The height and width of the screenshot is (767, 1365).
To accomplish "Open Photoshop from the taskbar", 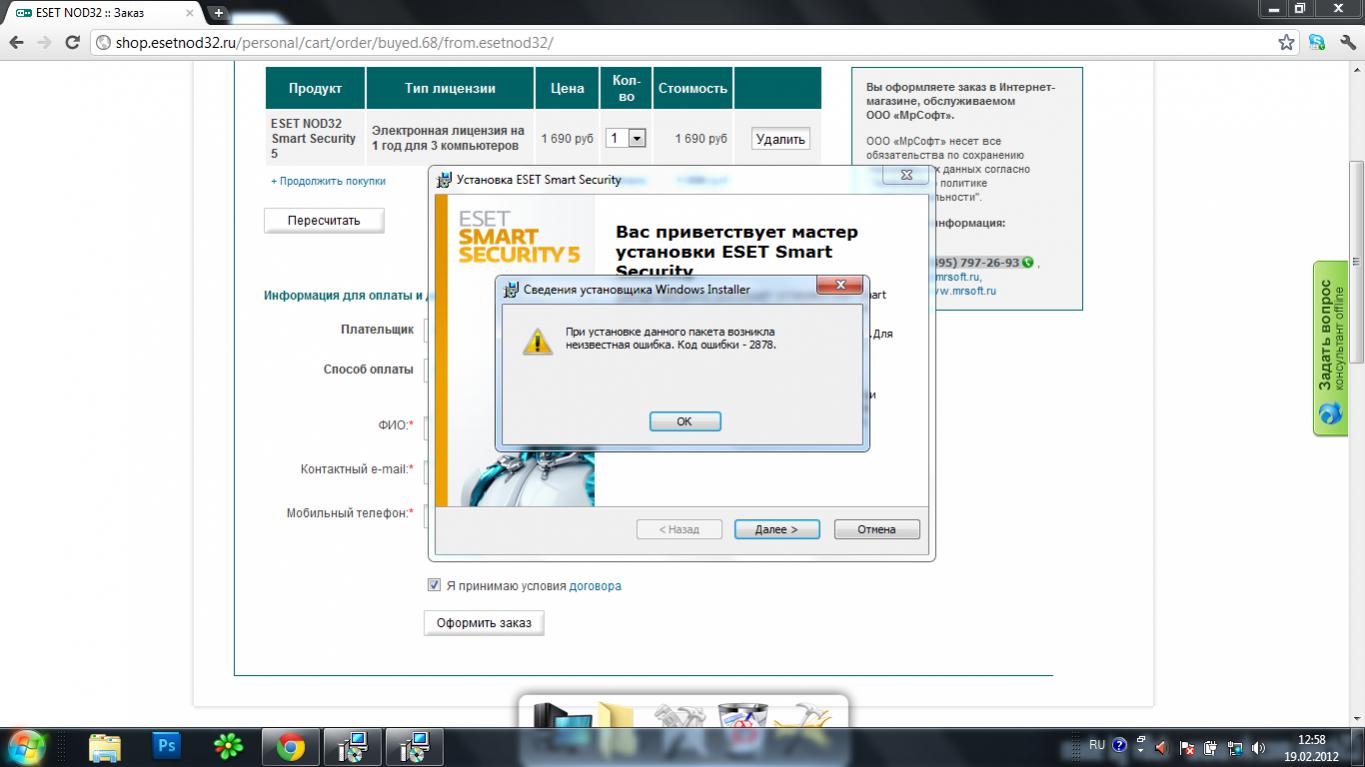I will pos(167,746).
